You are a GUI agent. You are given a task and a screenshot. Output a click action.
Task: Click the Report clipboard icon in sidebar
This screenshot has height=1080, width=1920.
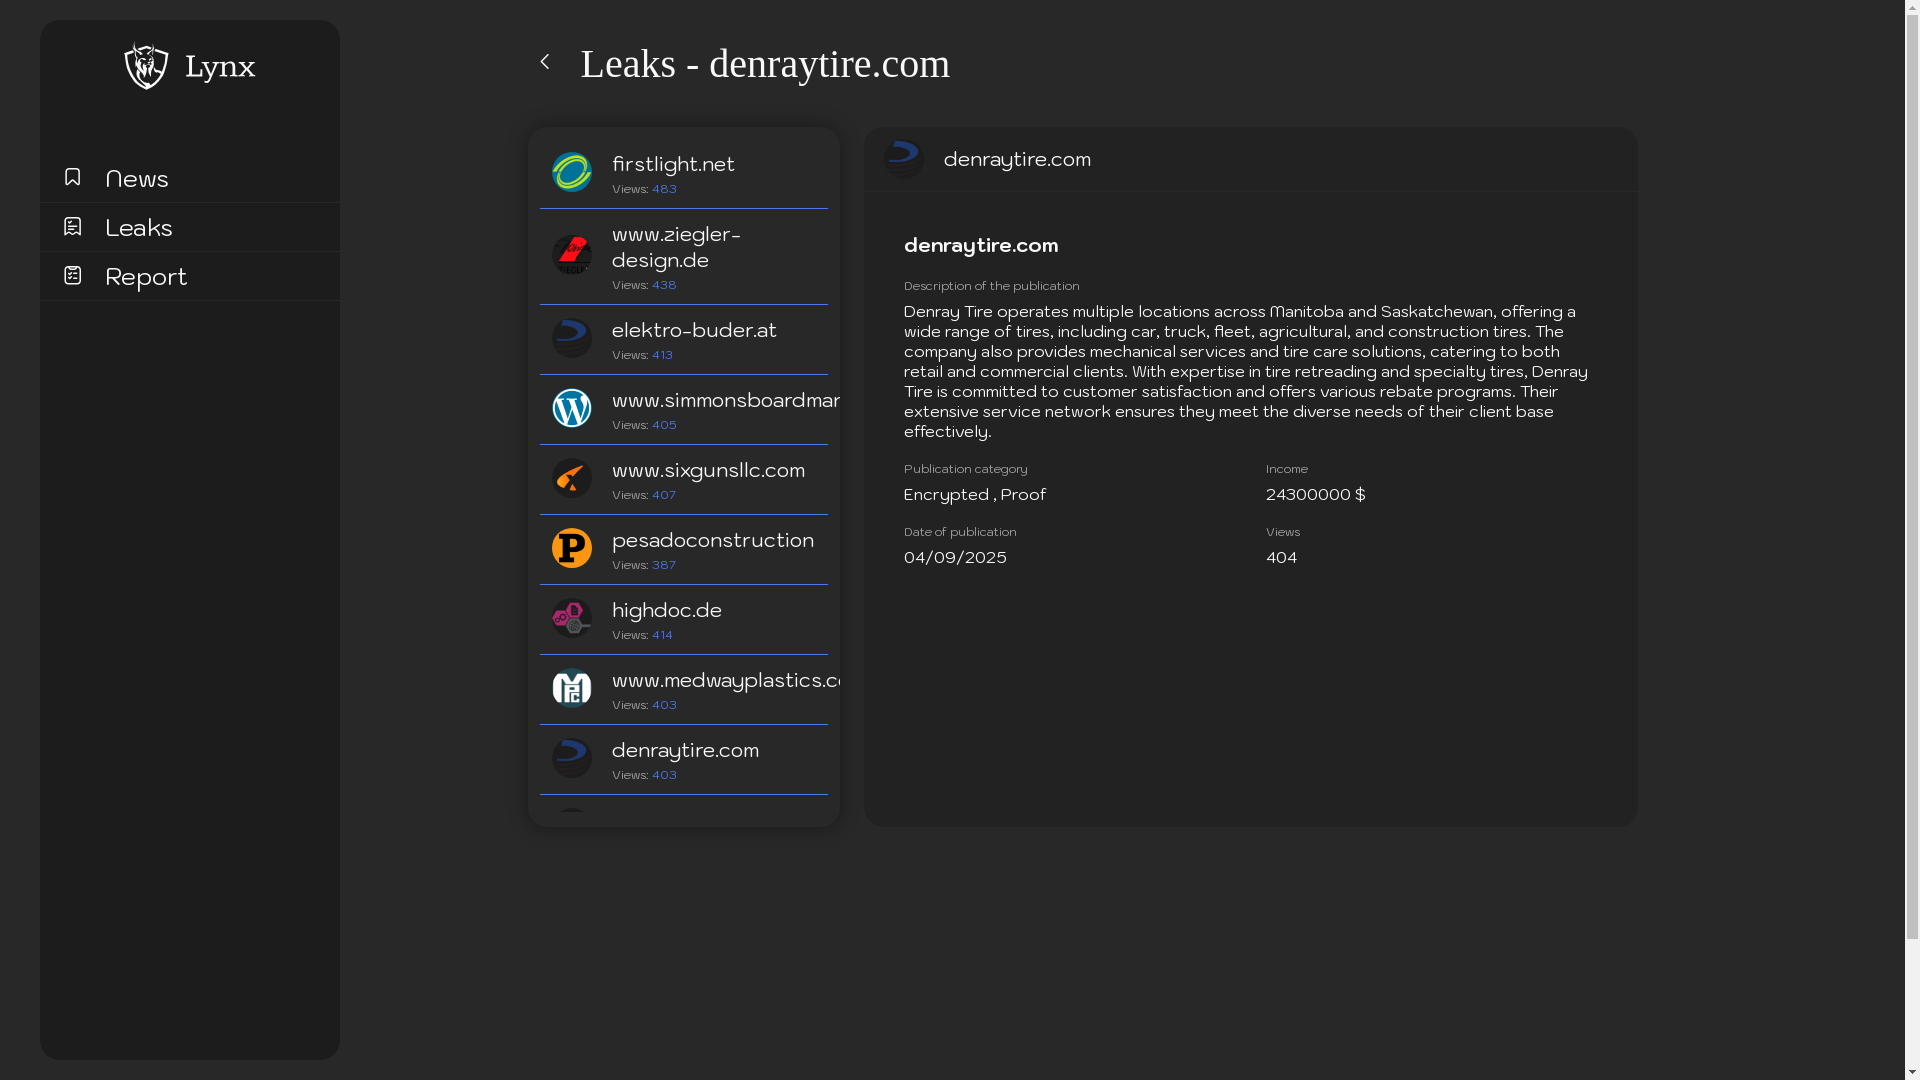click(72, 275)
